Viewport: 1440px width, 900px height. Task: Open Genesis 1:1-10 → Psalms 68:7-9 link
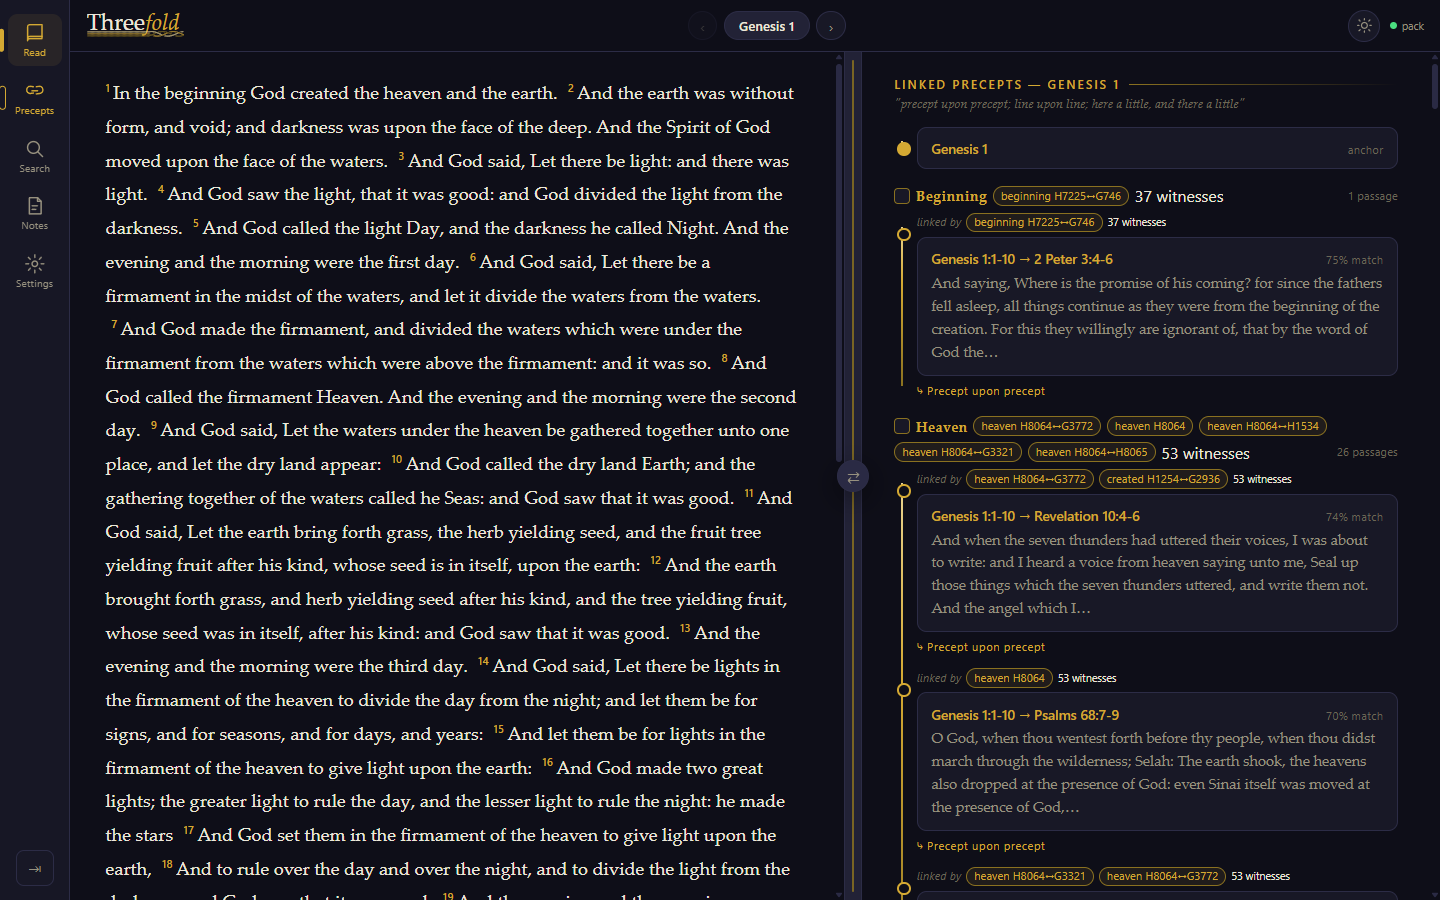click(1025, 715)
